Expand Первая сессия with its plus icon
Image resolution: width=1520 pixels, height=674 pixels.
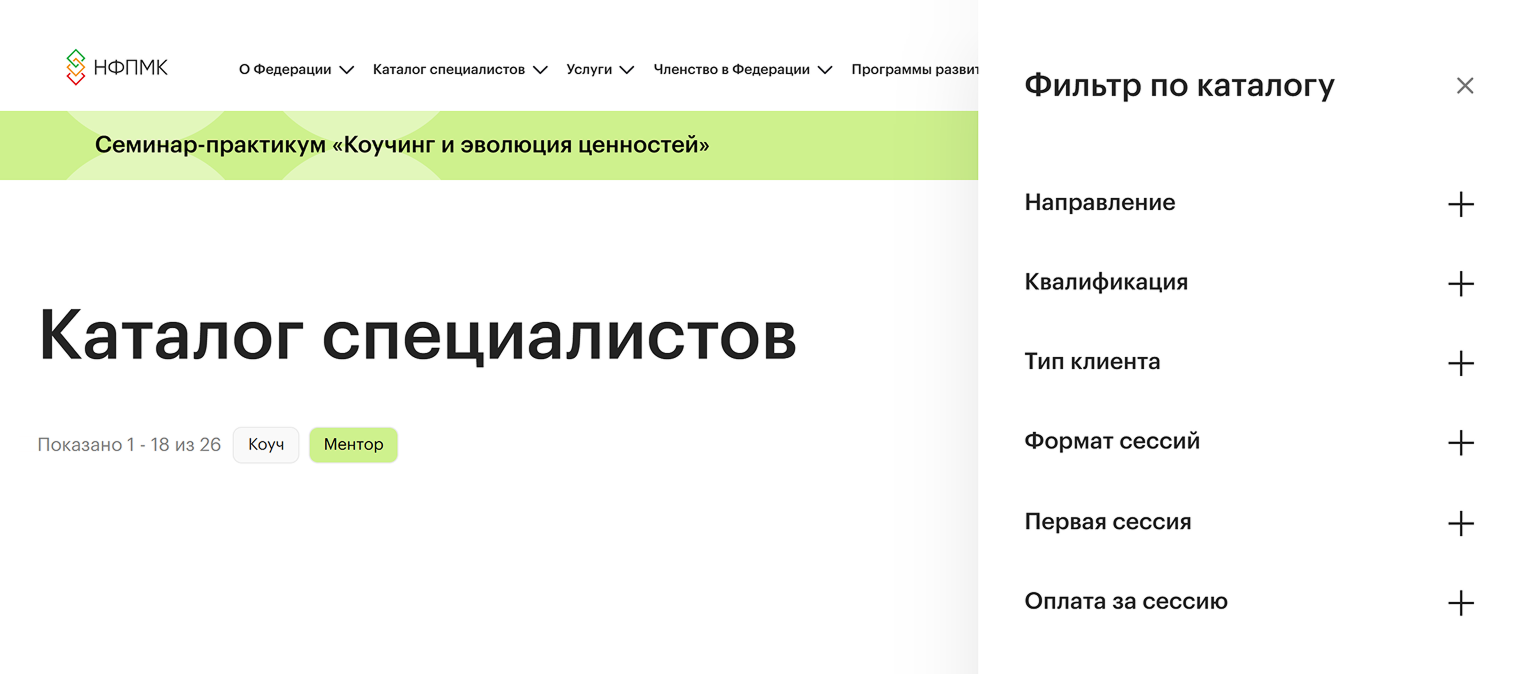click(1461, 523)
